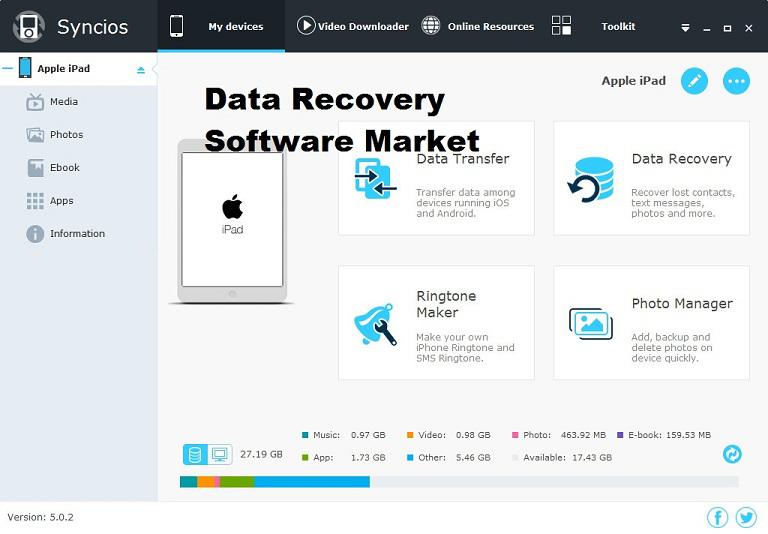The height and width of the screenshot is (534, 768).
Task: Click the Music: 0.97 GB text
Action: [x=349, y=435]
